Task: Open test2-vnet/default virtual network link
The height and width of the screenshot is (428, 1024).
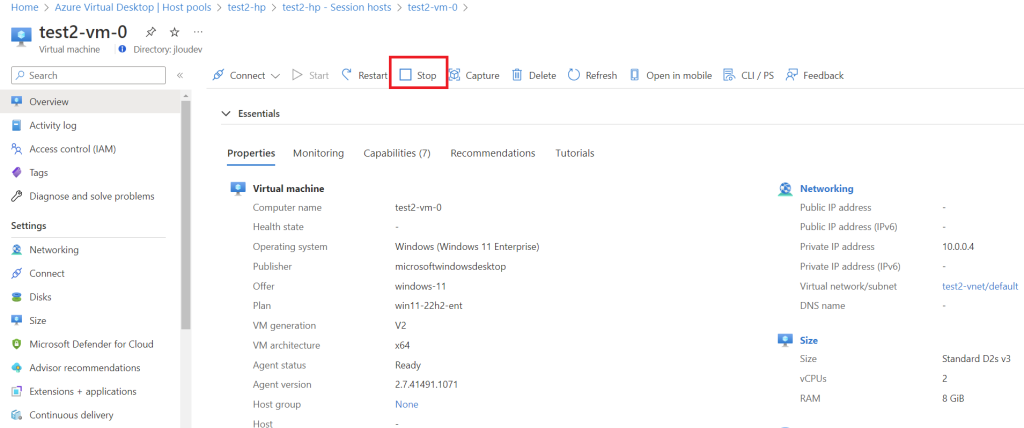Action: (x=980, y=286)
